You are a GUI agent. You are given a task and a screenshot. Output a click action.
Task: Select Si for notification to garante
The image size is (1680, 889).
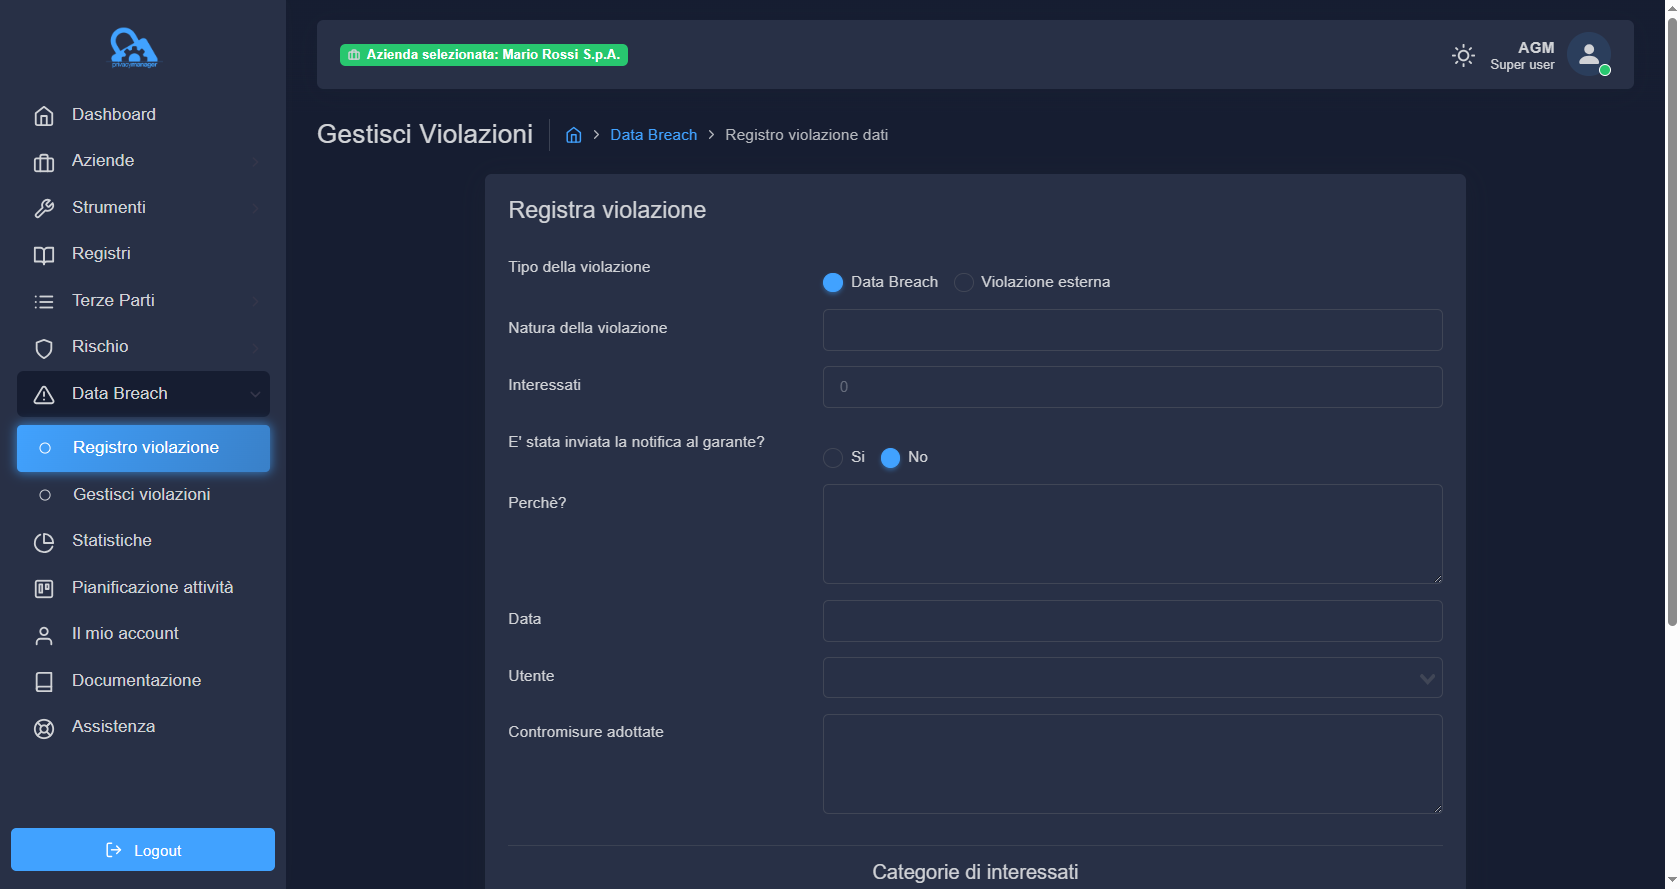tap(833, 458)
